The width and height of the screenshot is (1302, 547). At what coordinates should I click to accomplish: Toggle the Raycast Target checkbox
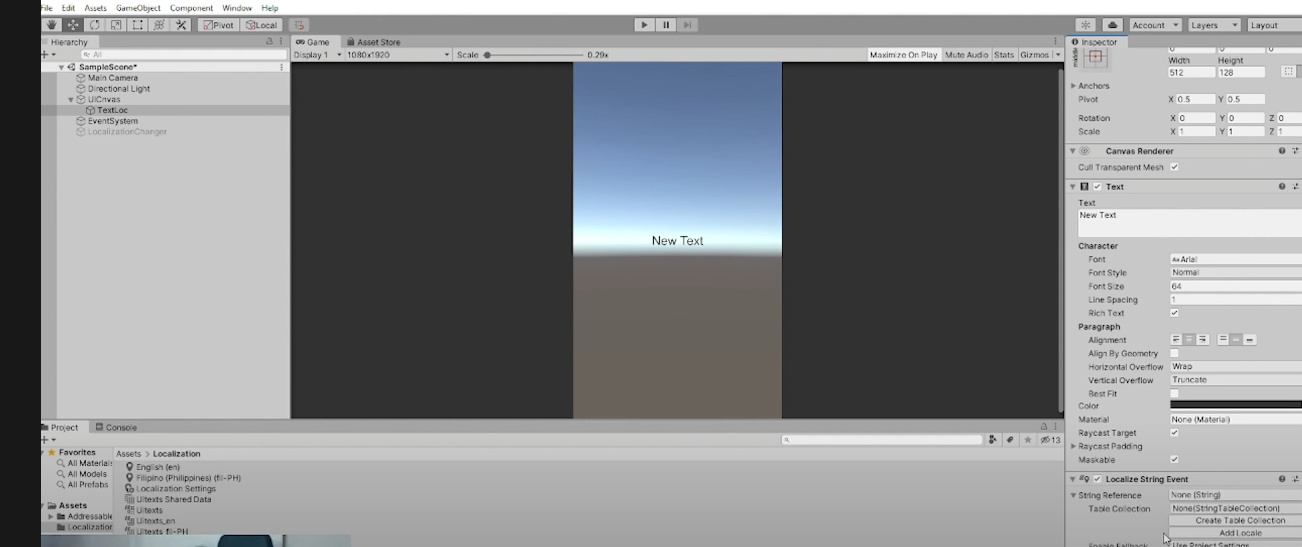1174,433
